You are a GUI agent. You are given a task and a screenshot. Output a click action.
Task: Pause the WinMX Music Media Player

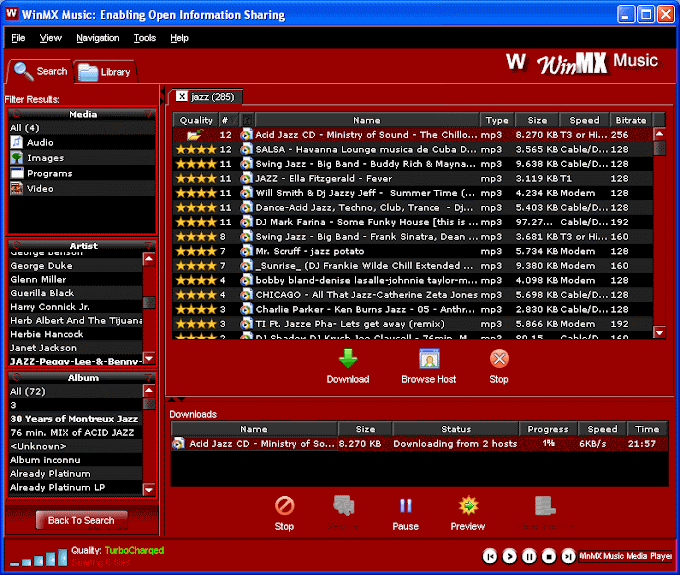(529, 556)
